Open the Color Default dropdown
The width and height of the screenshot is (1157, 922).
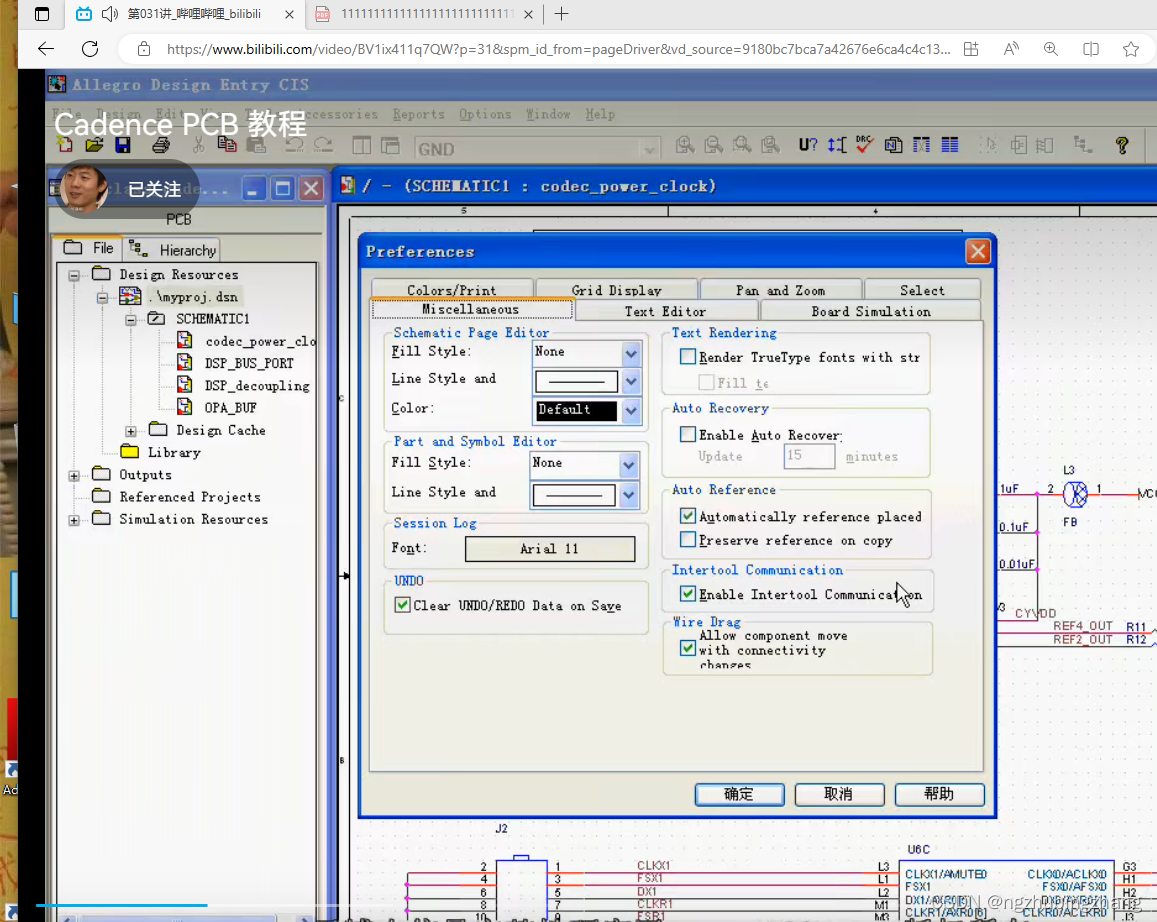(x=631, y=410)
